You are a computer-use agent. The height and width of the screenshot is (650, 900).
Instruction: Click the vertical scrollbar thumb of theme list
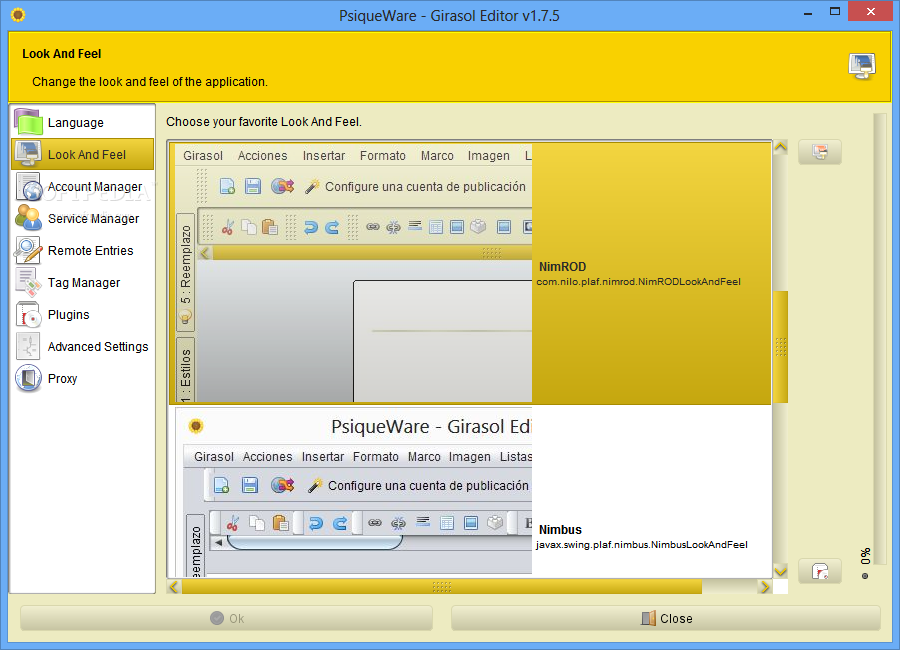click(x=781, y=347)
